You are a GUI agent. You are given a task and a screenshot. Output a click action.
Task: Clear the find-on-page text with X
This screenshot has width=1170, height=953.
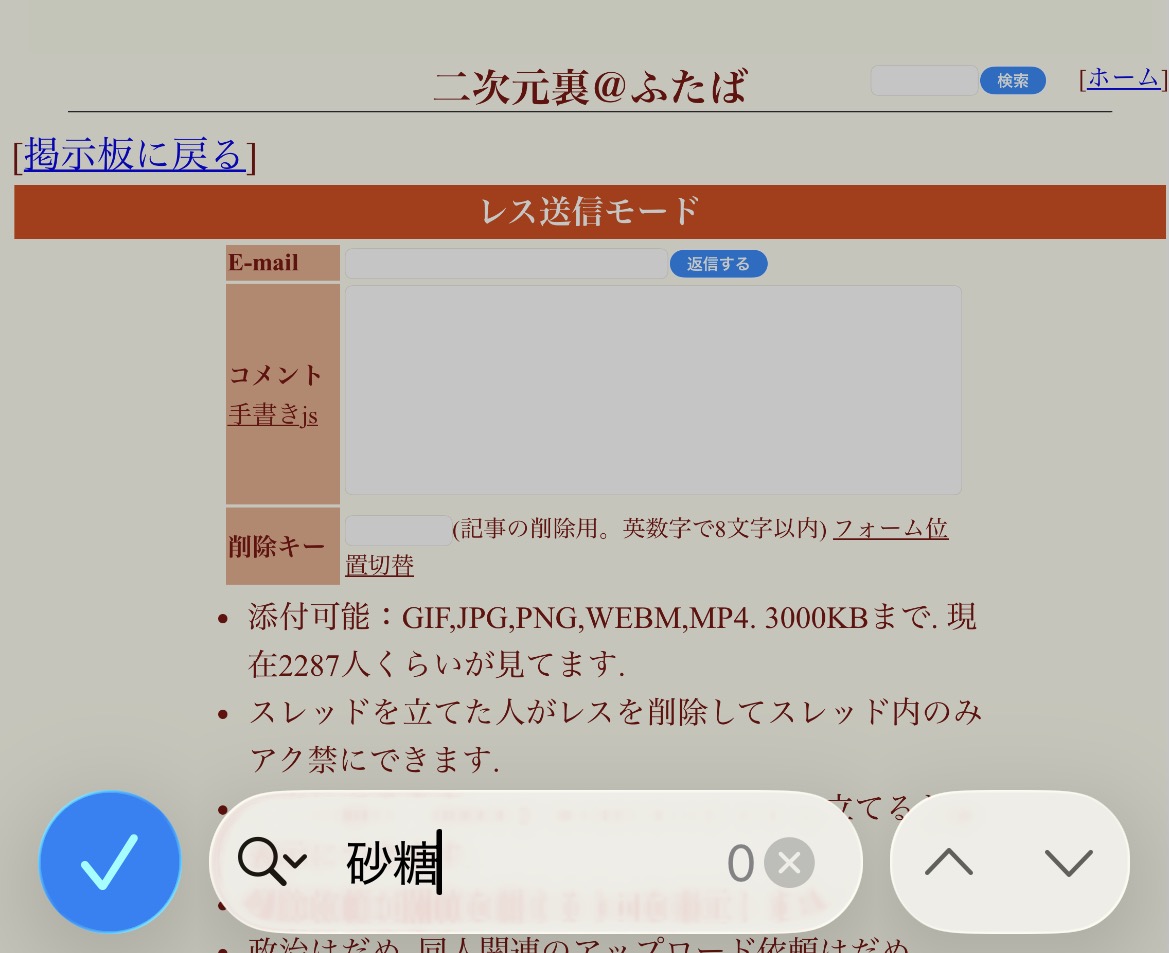[x=789, y=862]
